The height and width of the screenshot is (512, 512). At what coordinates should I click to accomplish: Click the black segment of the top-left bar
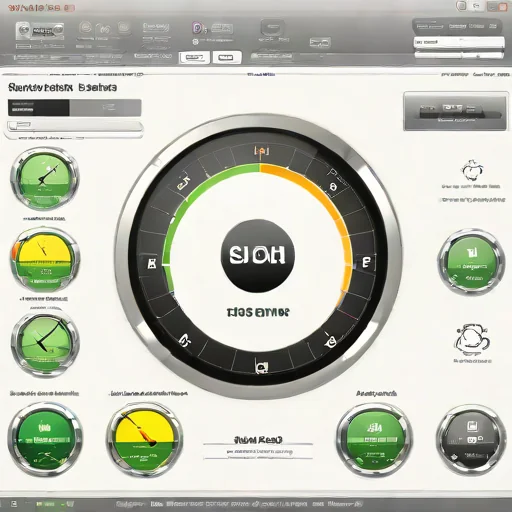coord(39,108)
